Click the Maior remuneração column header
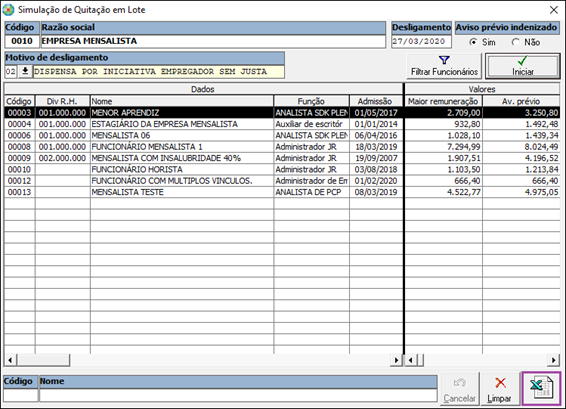 click(443, 101)
